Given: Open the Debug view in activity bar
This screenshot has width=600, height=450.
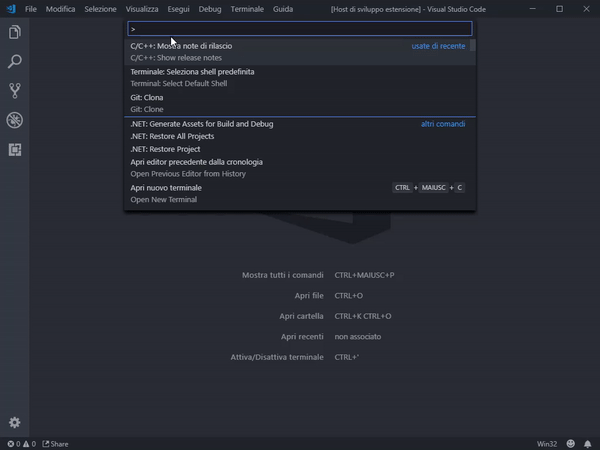Looking at the screenshot, I should pos(15,120).
